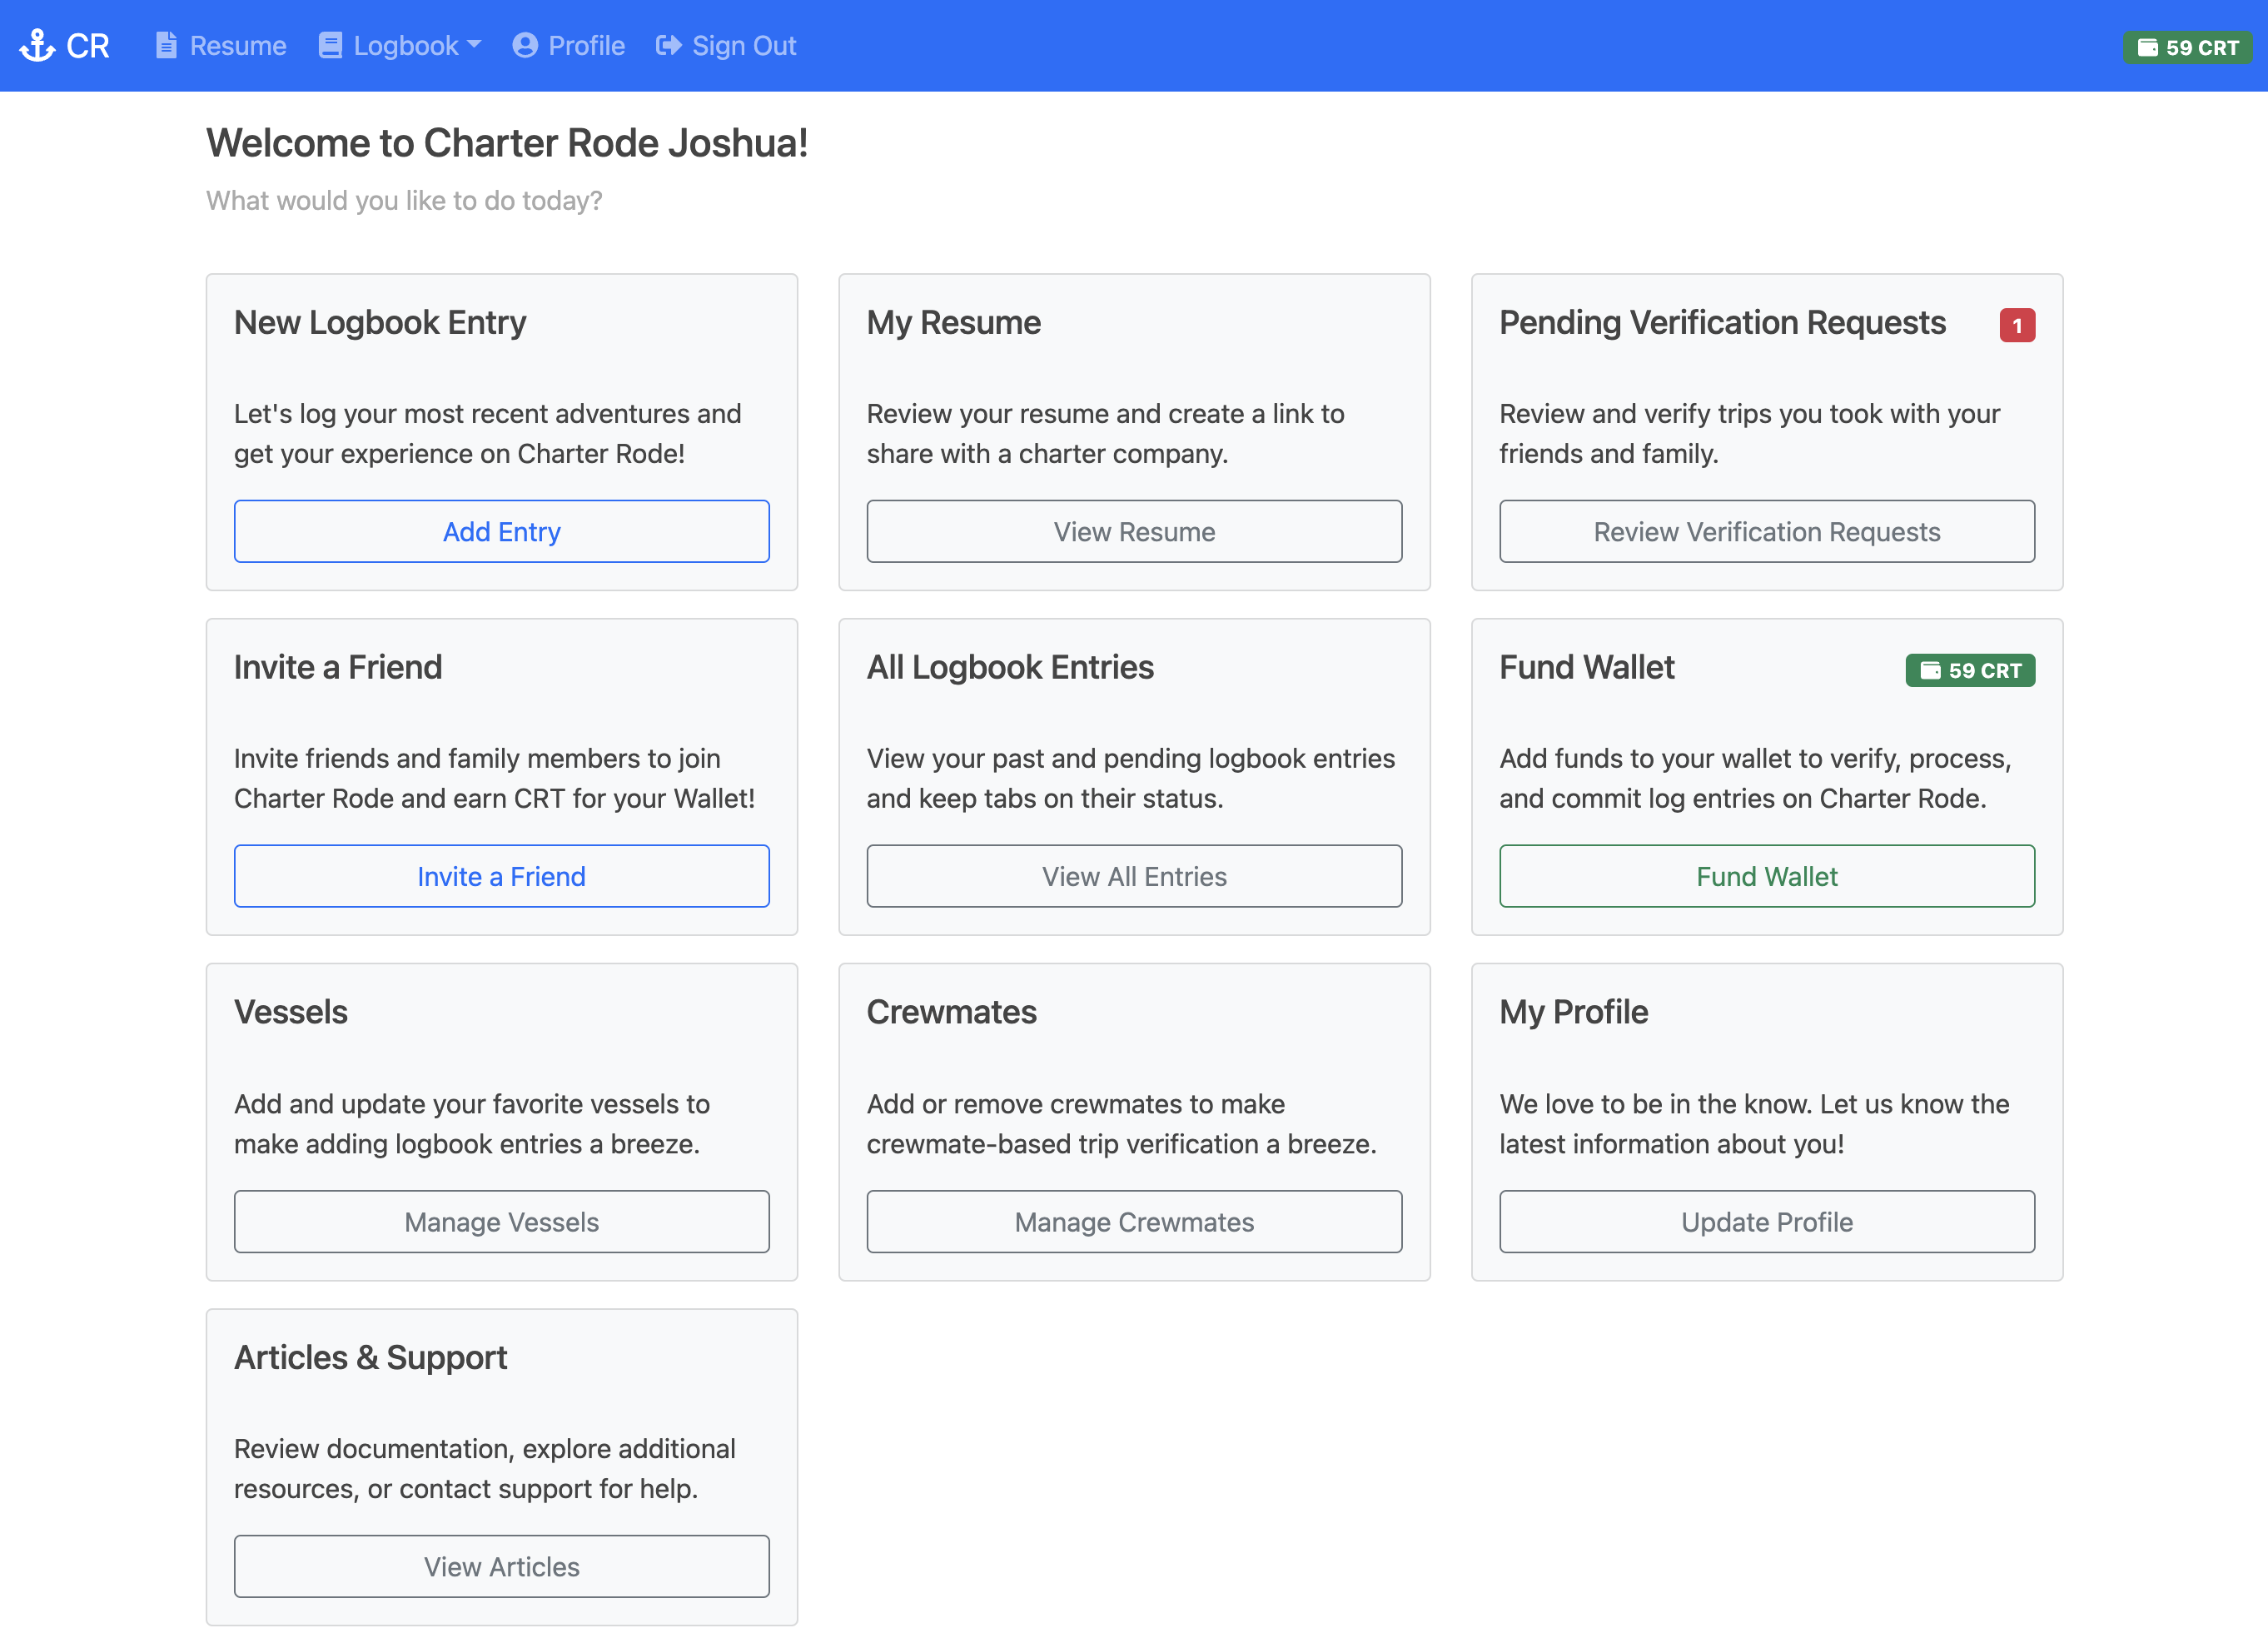
Task: Click the Invite a Friend button
Action: [x=502, y=876]
